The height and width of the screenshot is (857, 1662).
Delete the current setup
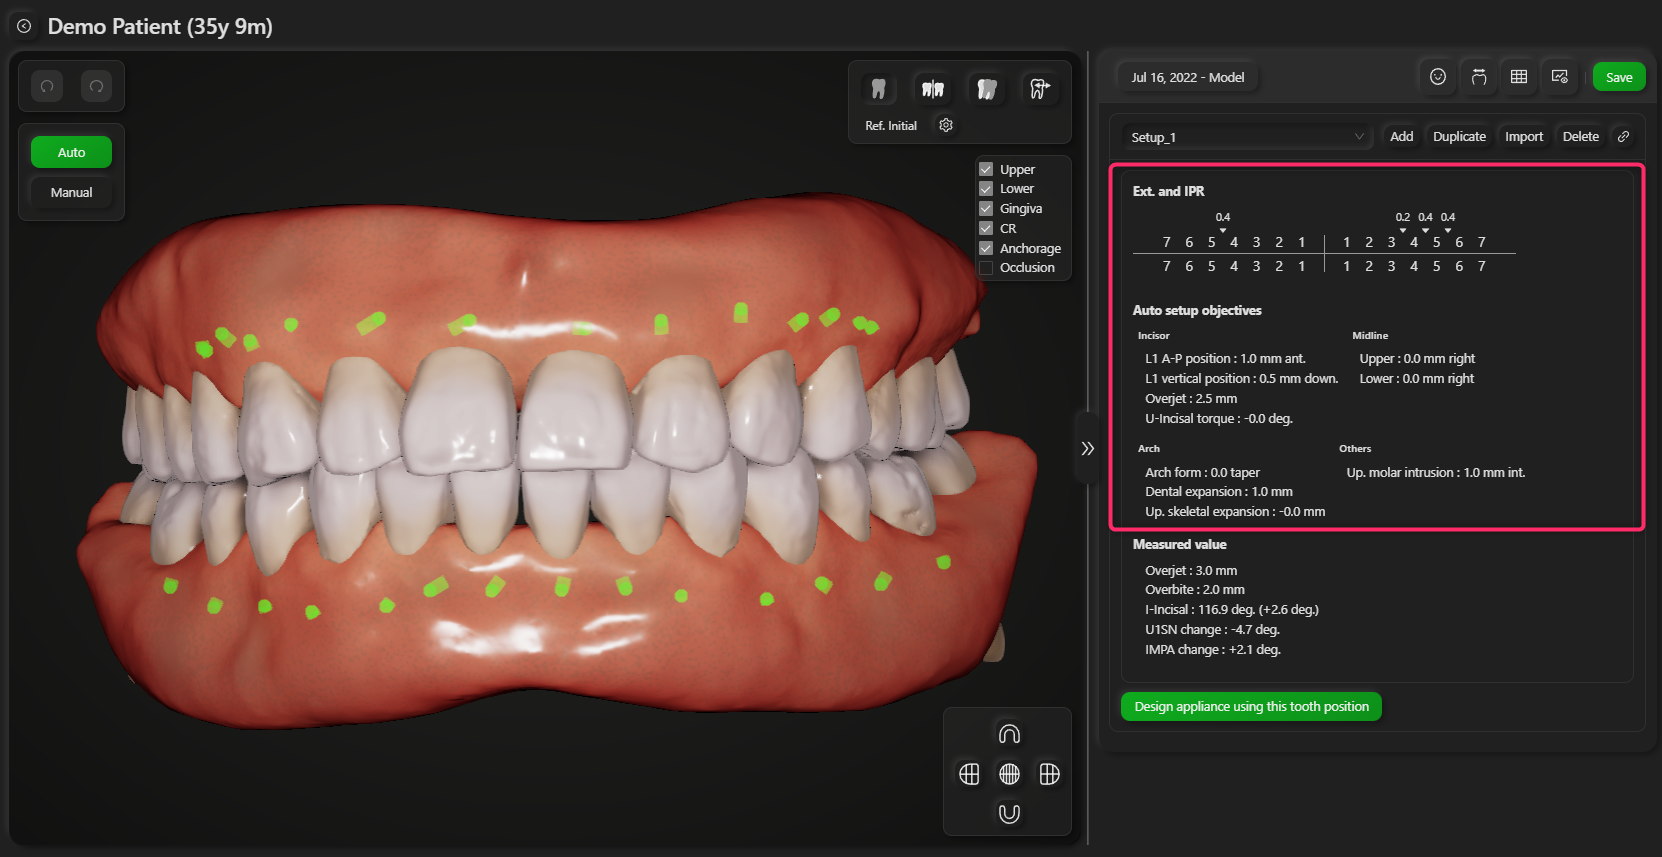[1581, 137]
